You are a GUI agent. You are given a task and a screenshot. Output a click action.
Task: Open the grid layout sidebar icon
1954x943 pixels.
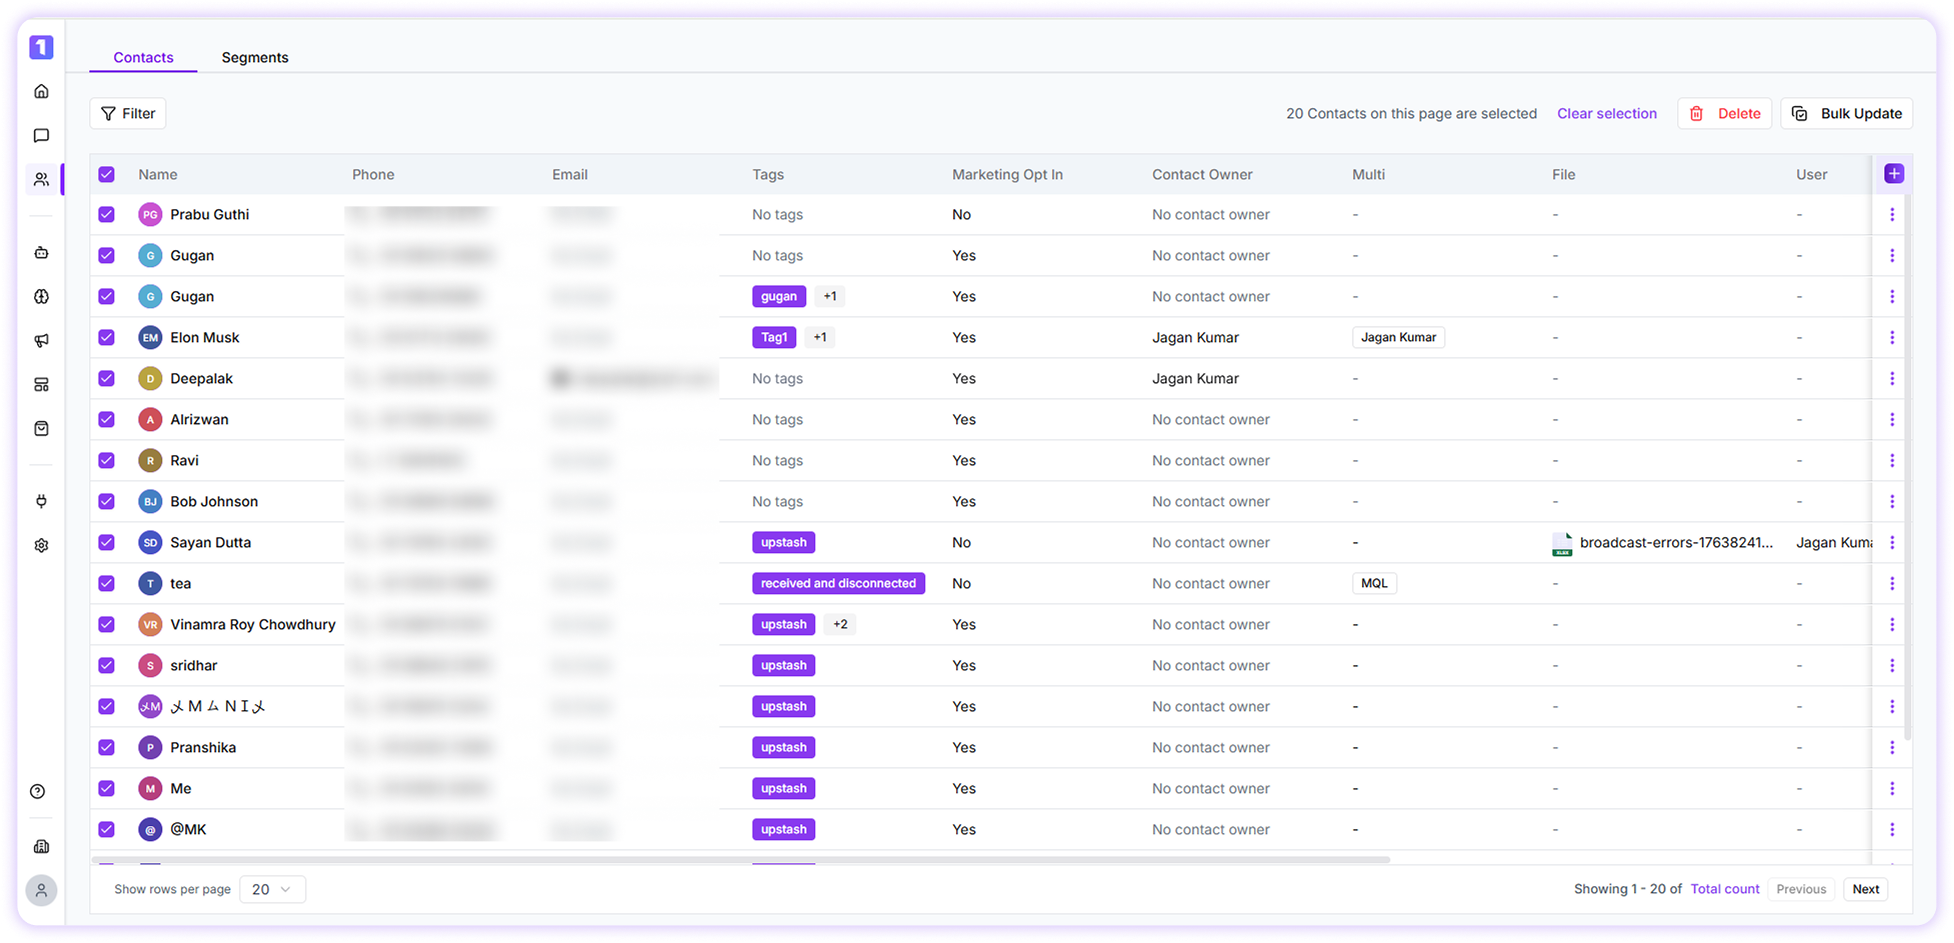41,384
